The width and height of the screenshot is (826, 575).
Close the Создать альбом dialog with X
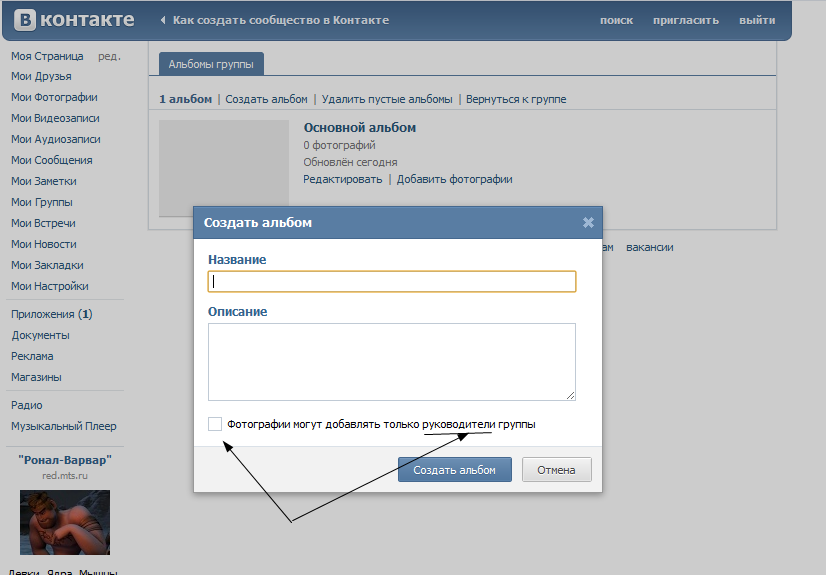coord(588,223)
